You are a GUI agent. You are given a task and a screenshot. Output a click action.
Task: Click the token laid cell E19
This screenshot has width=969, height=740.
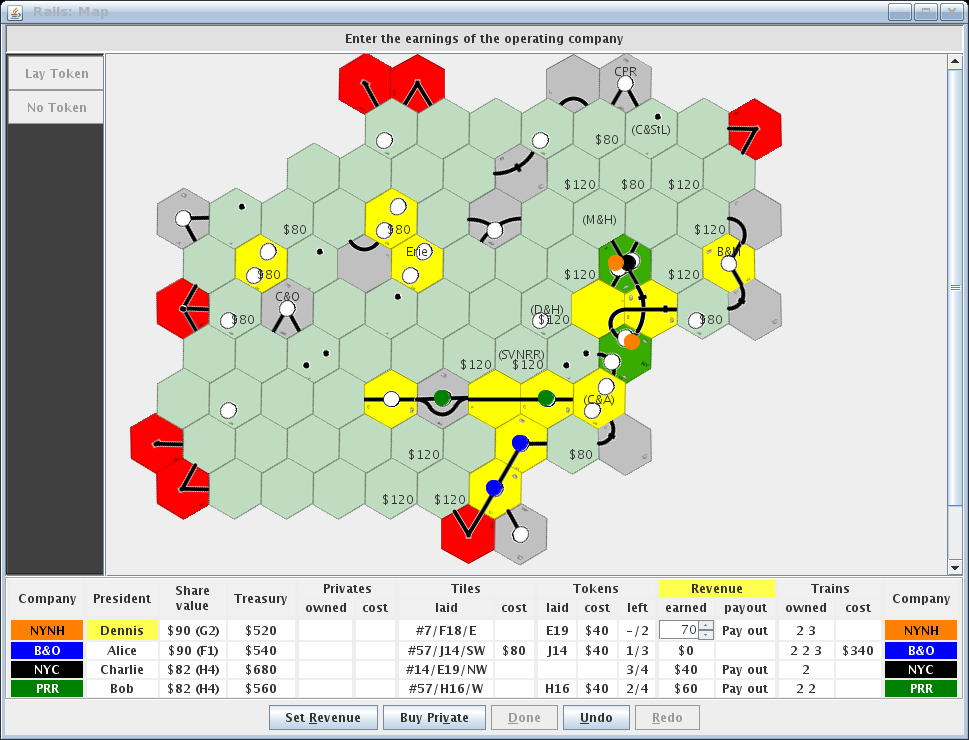point(557,631)
